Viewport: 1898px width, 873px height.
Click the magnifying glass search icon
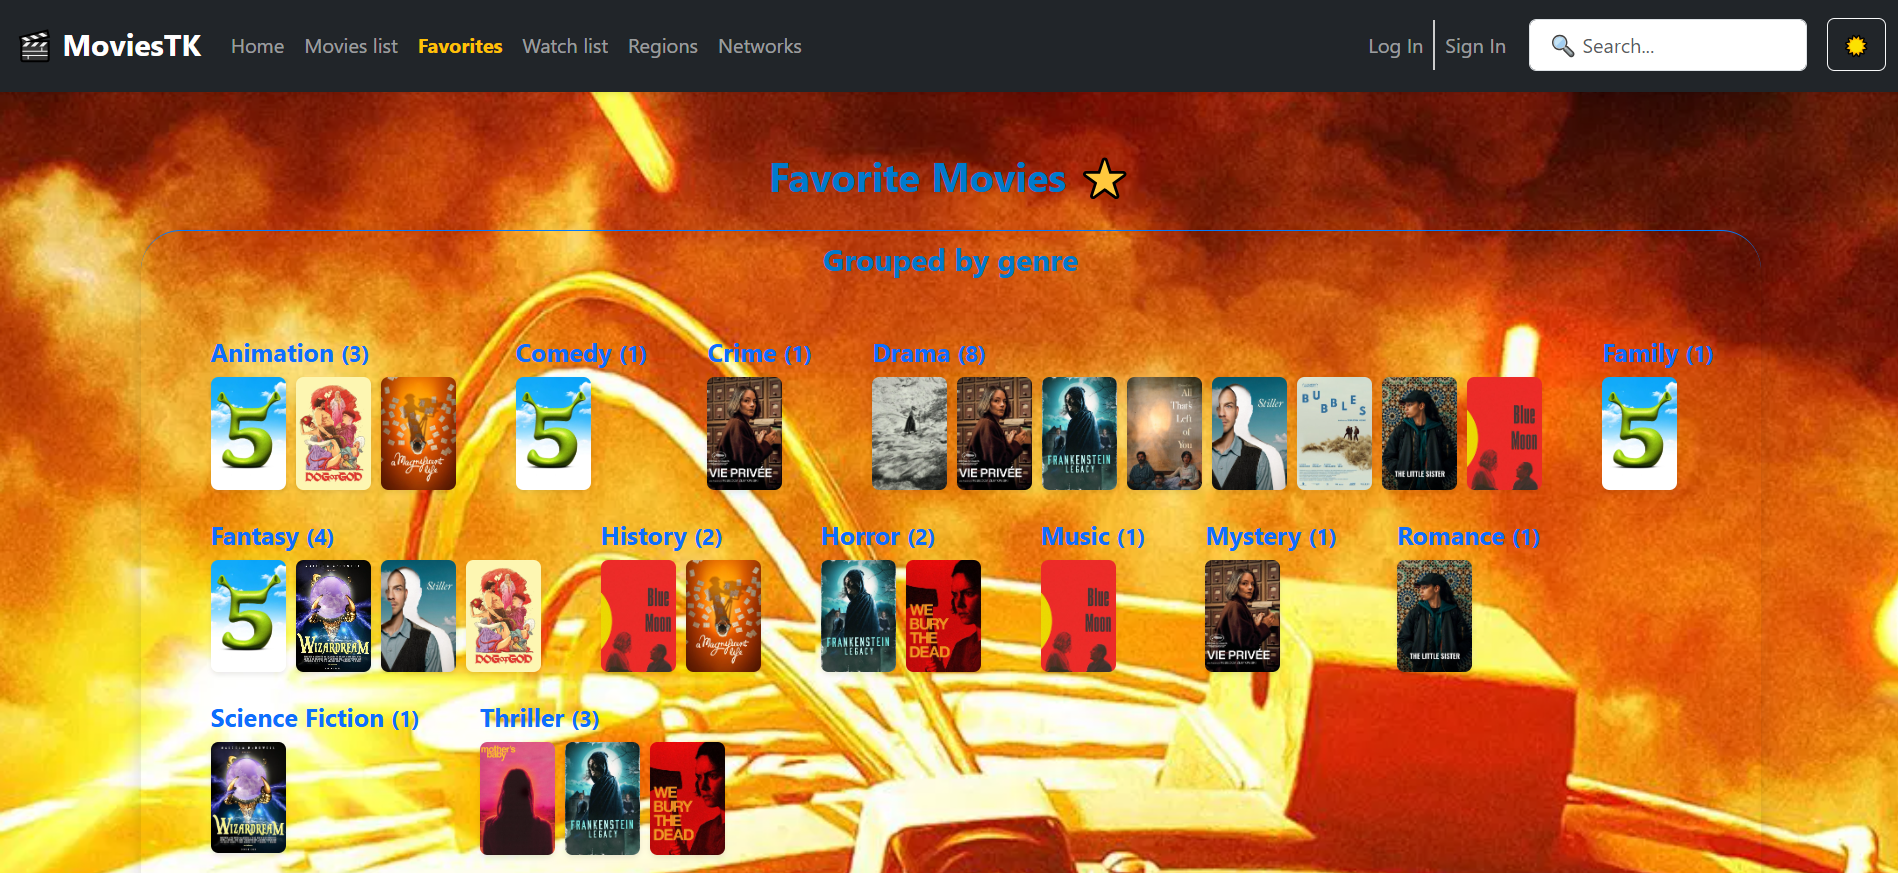point(1562,46)
